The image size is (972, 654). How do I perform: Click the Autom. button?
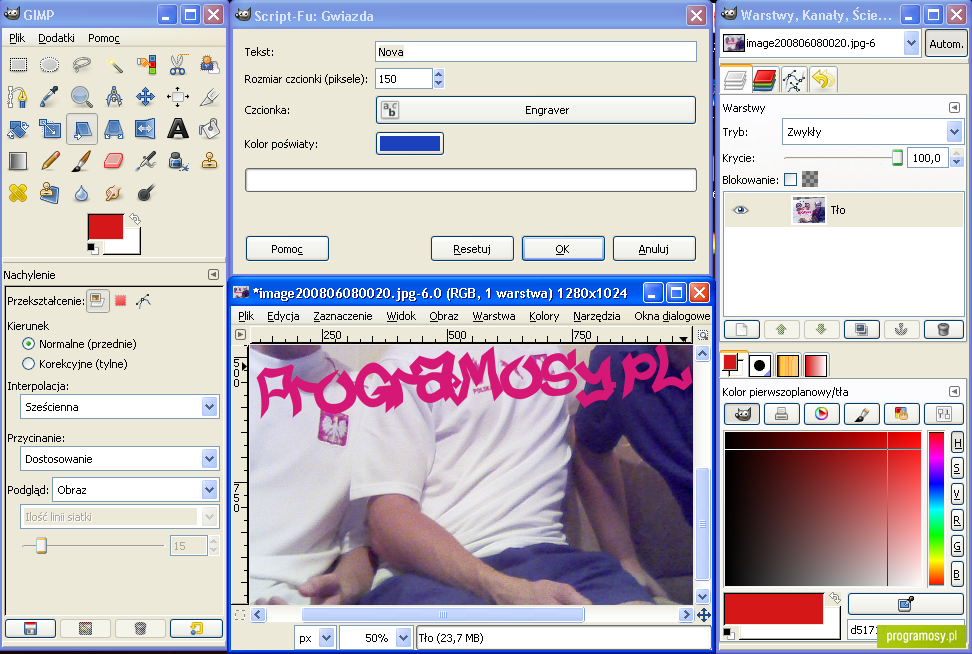point(946,43)
